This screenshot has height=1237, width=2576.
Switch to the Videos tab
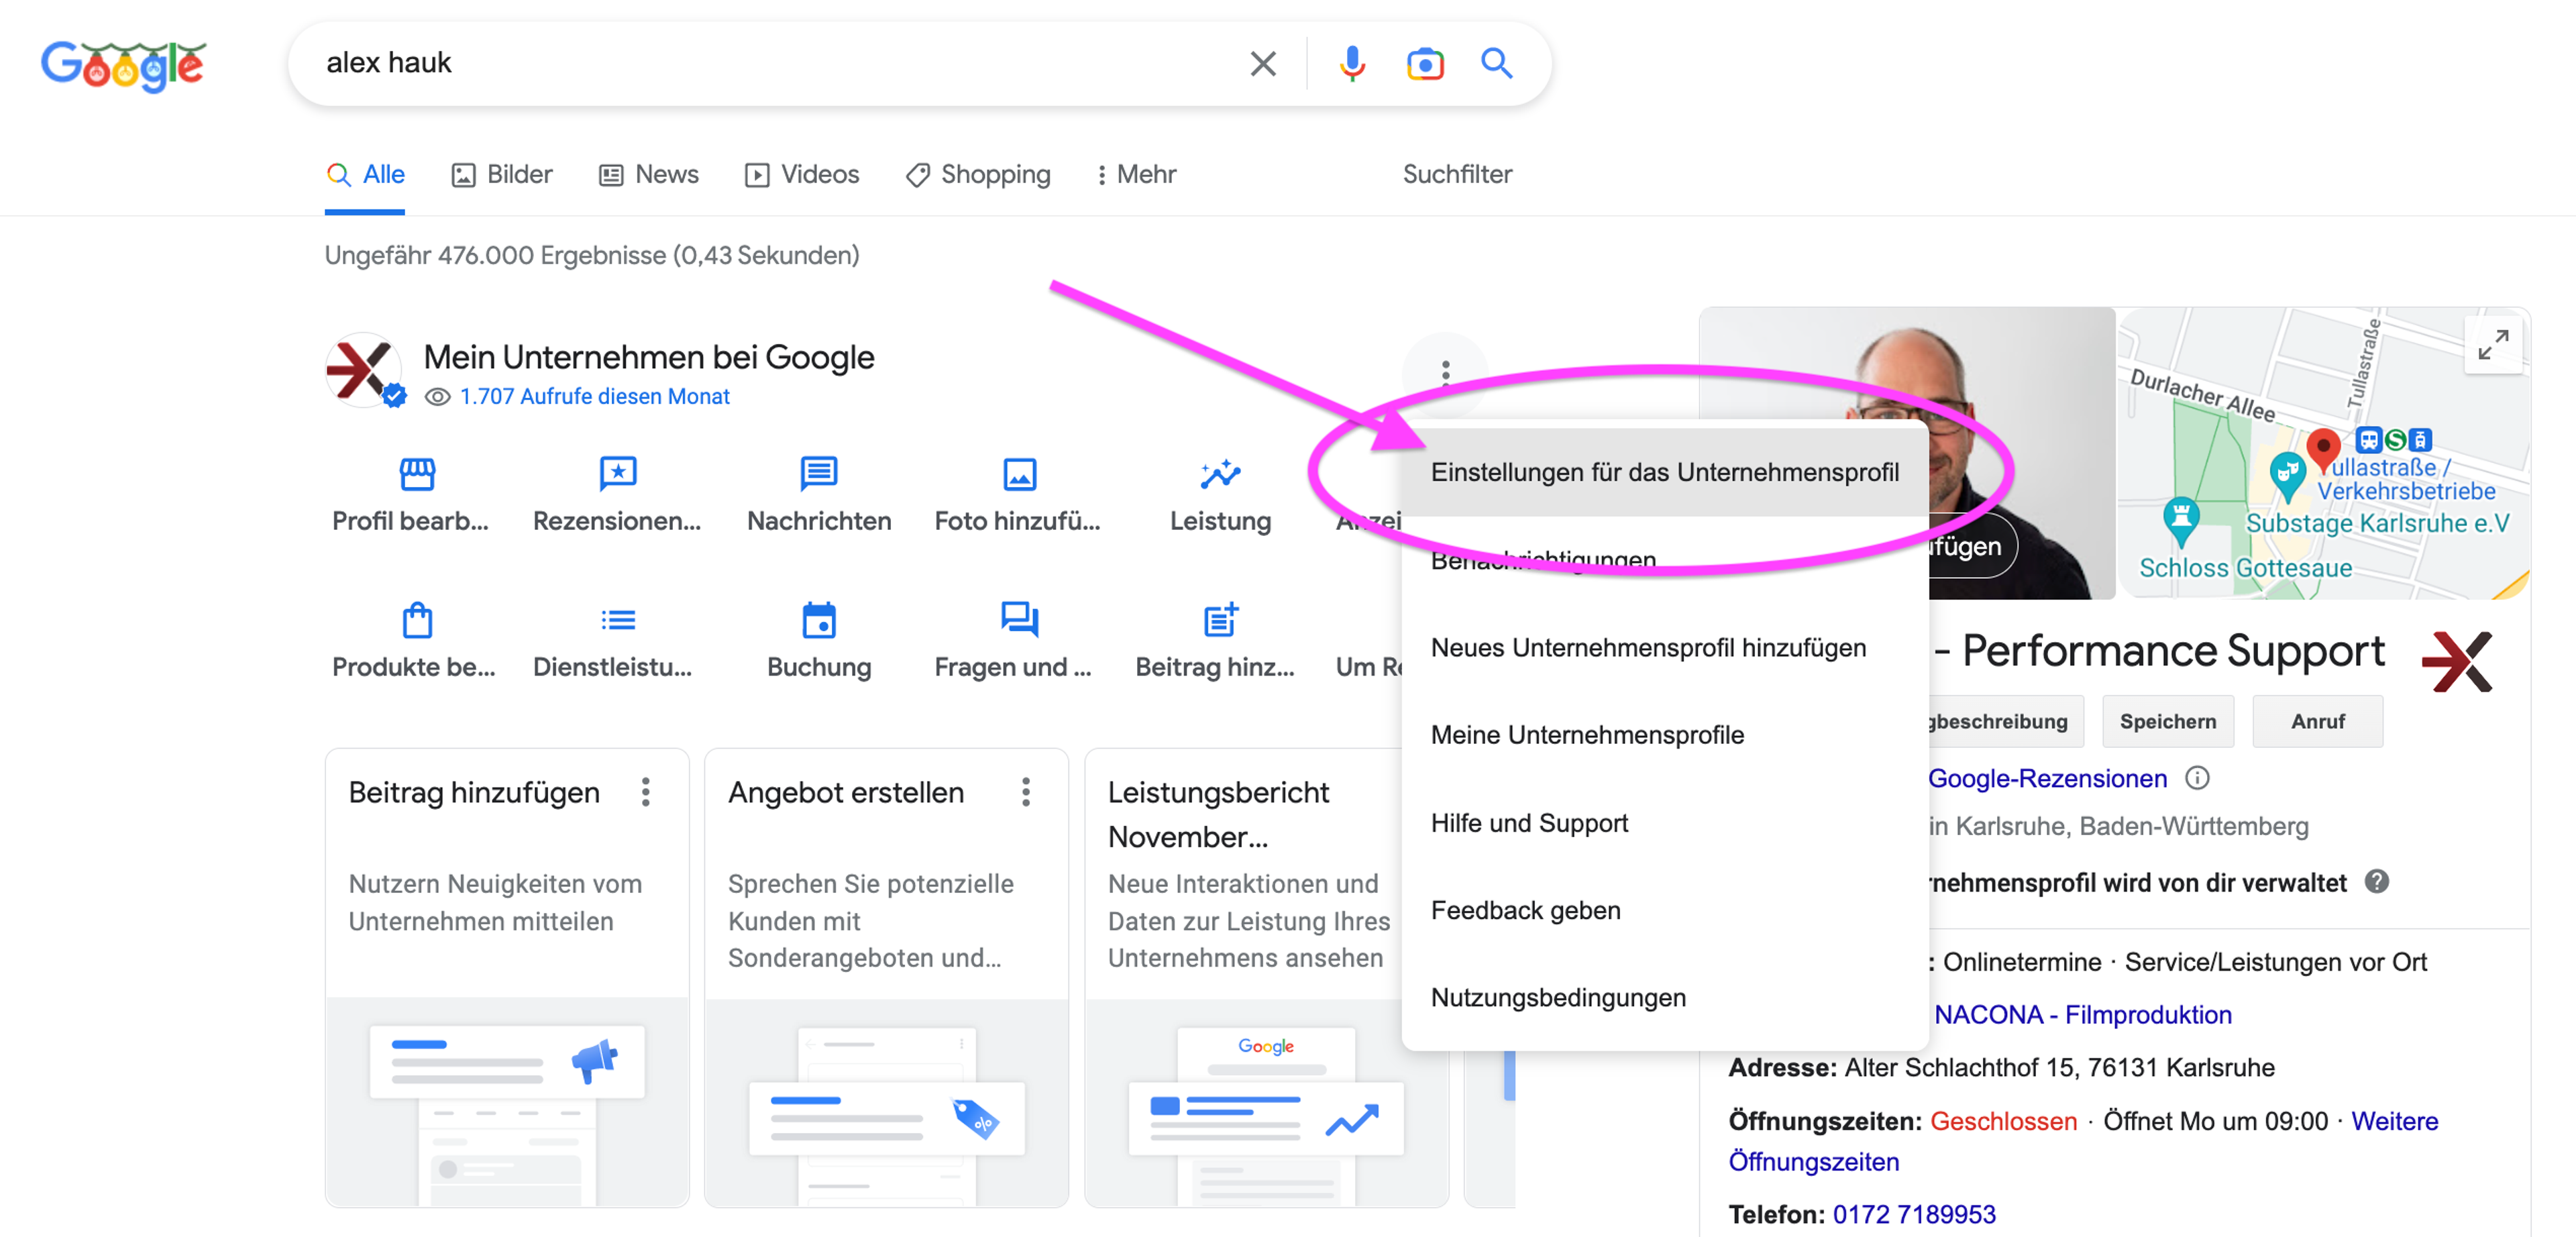pos(802,174)
